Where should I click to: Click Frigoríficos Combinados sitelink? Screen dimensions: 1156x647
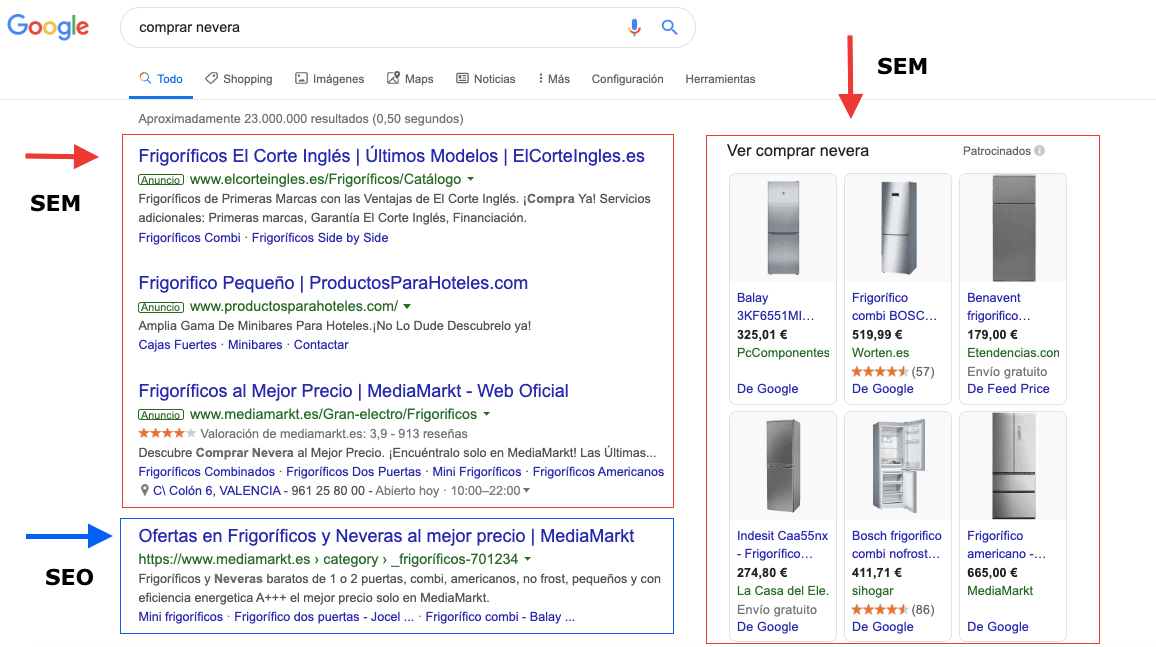pos(206,472)
